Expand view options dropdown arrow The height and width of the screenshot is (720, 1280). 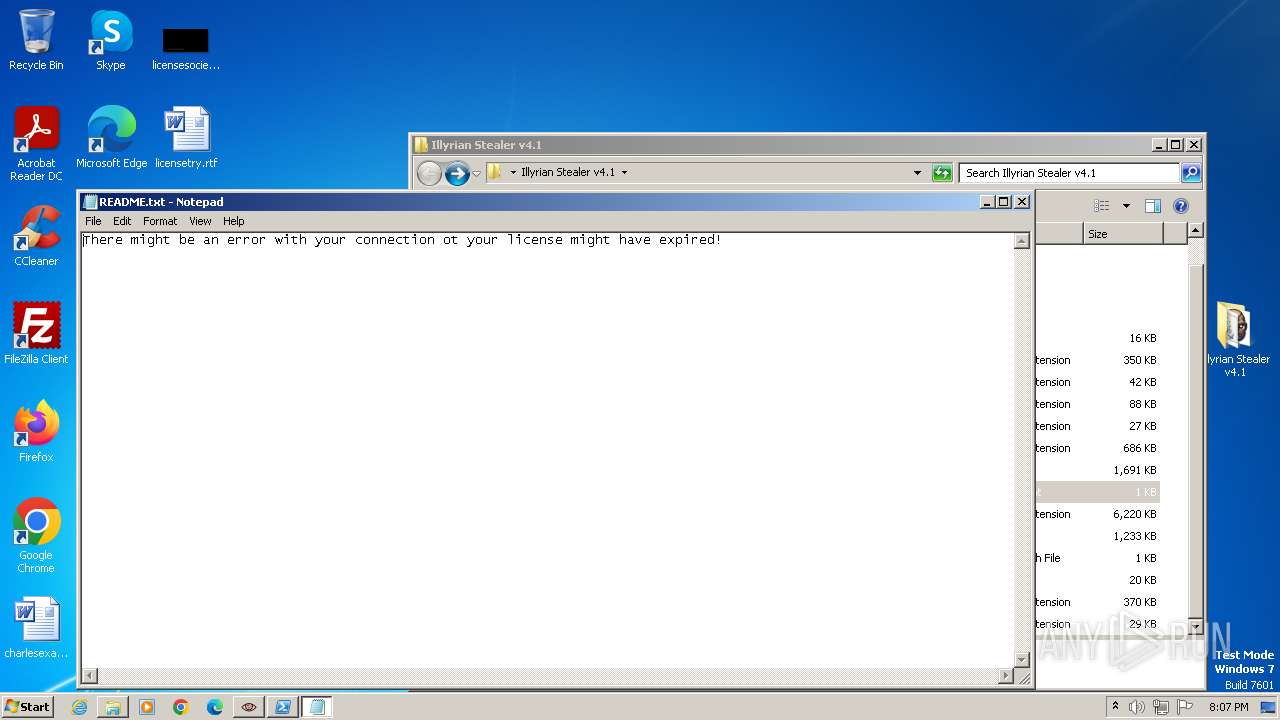[x=1126, y=206]
